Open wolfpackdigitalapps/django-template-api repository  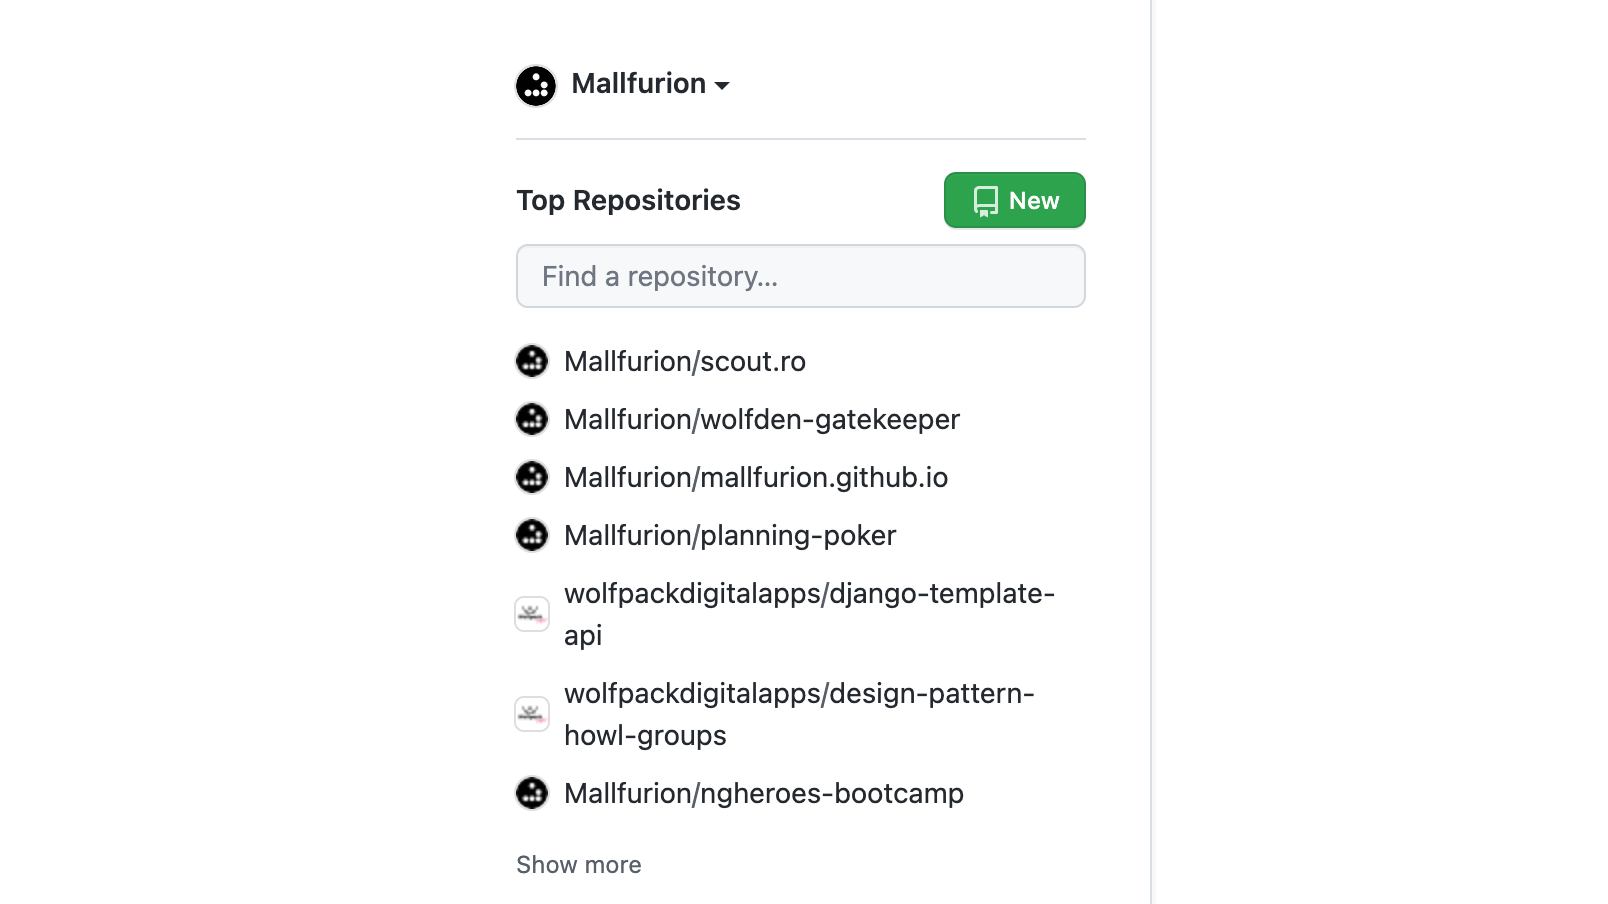click(x=809, y=614)
